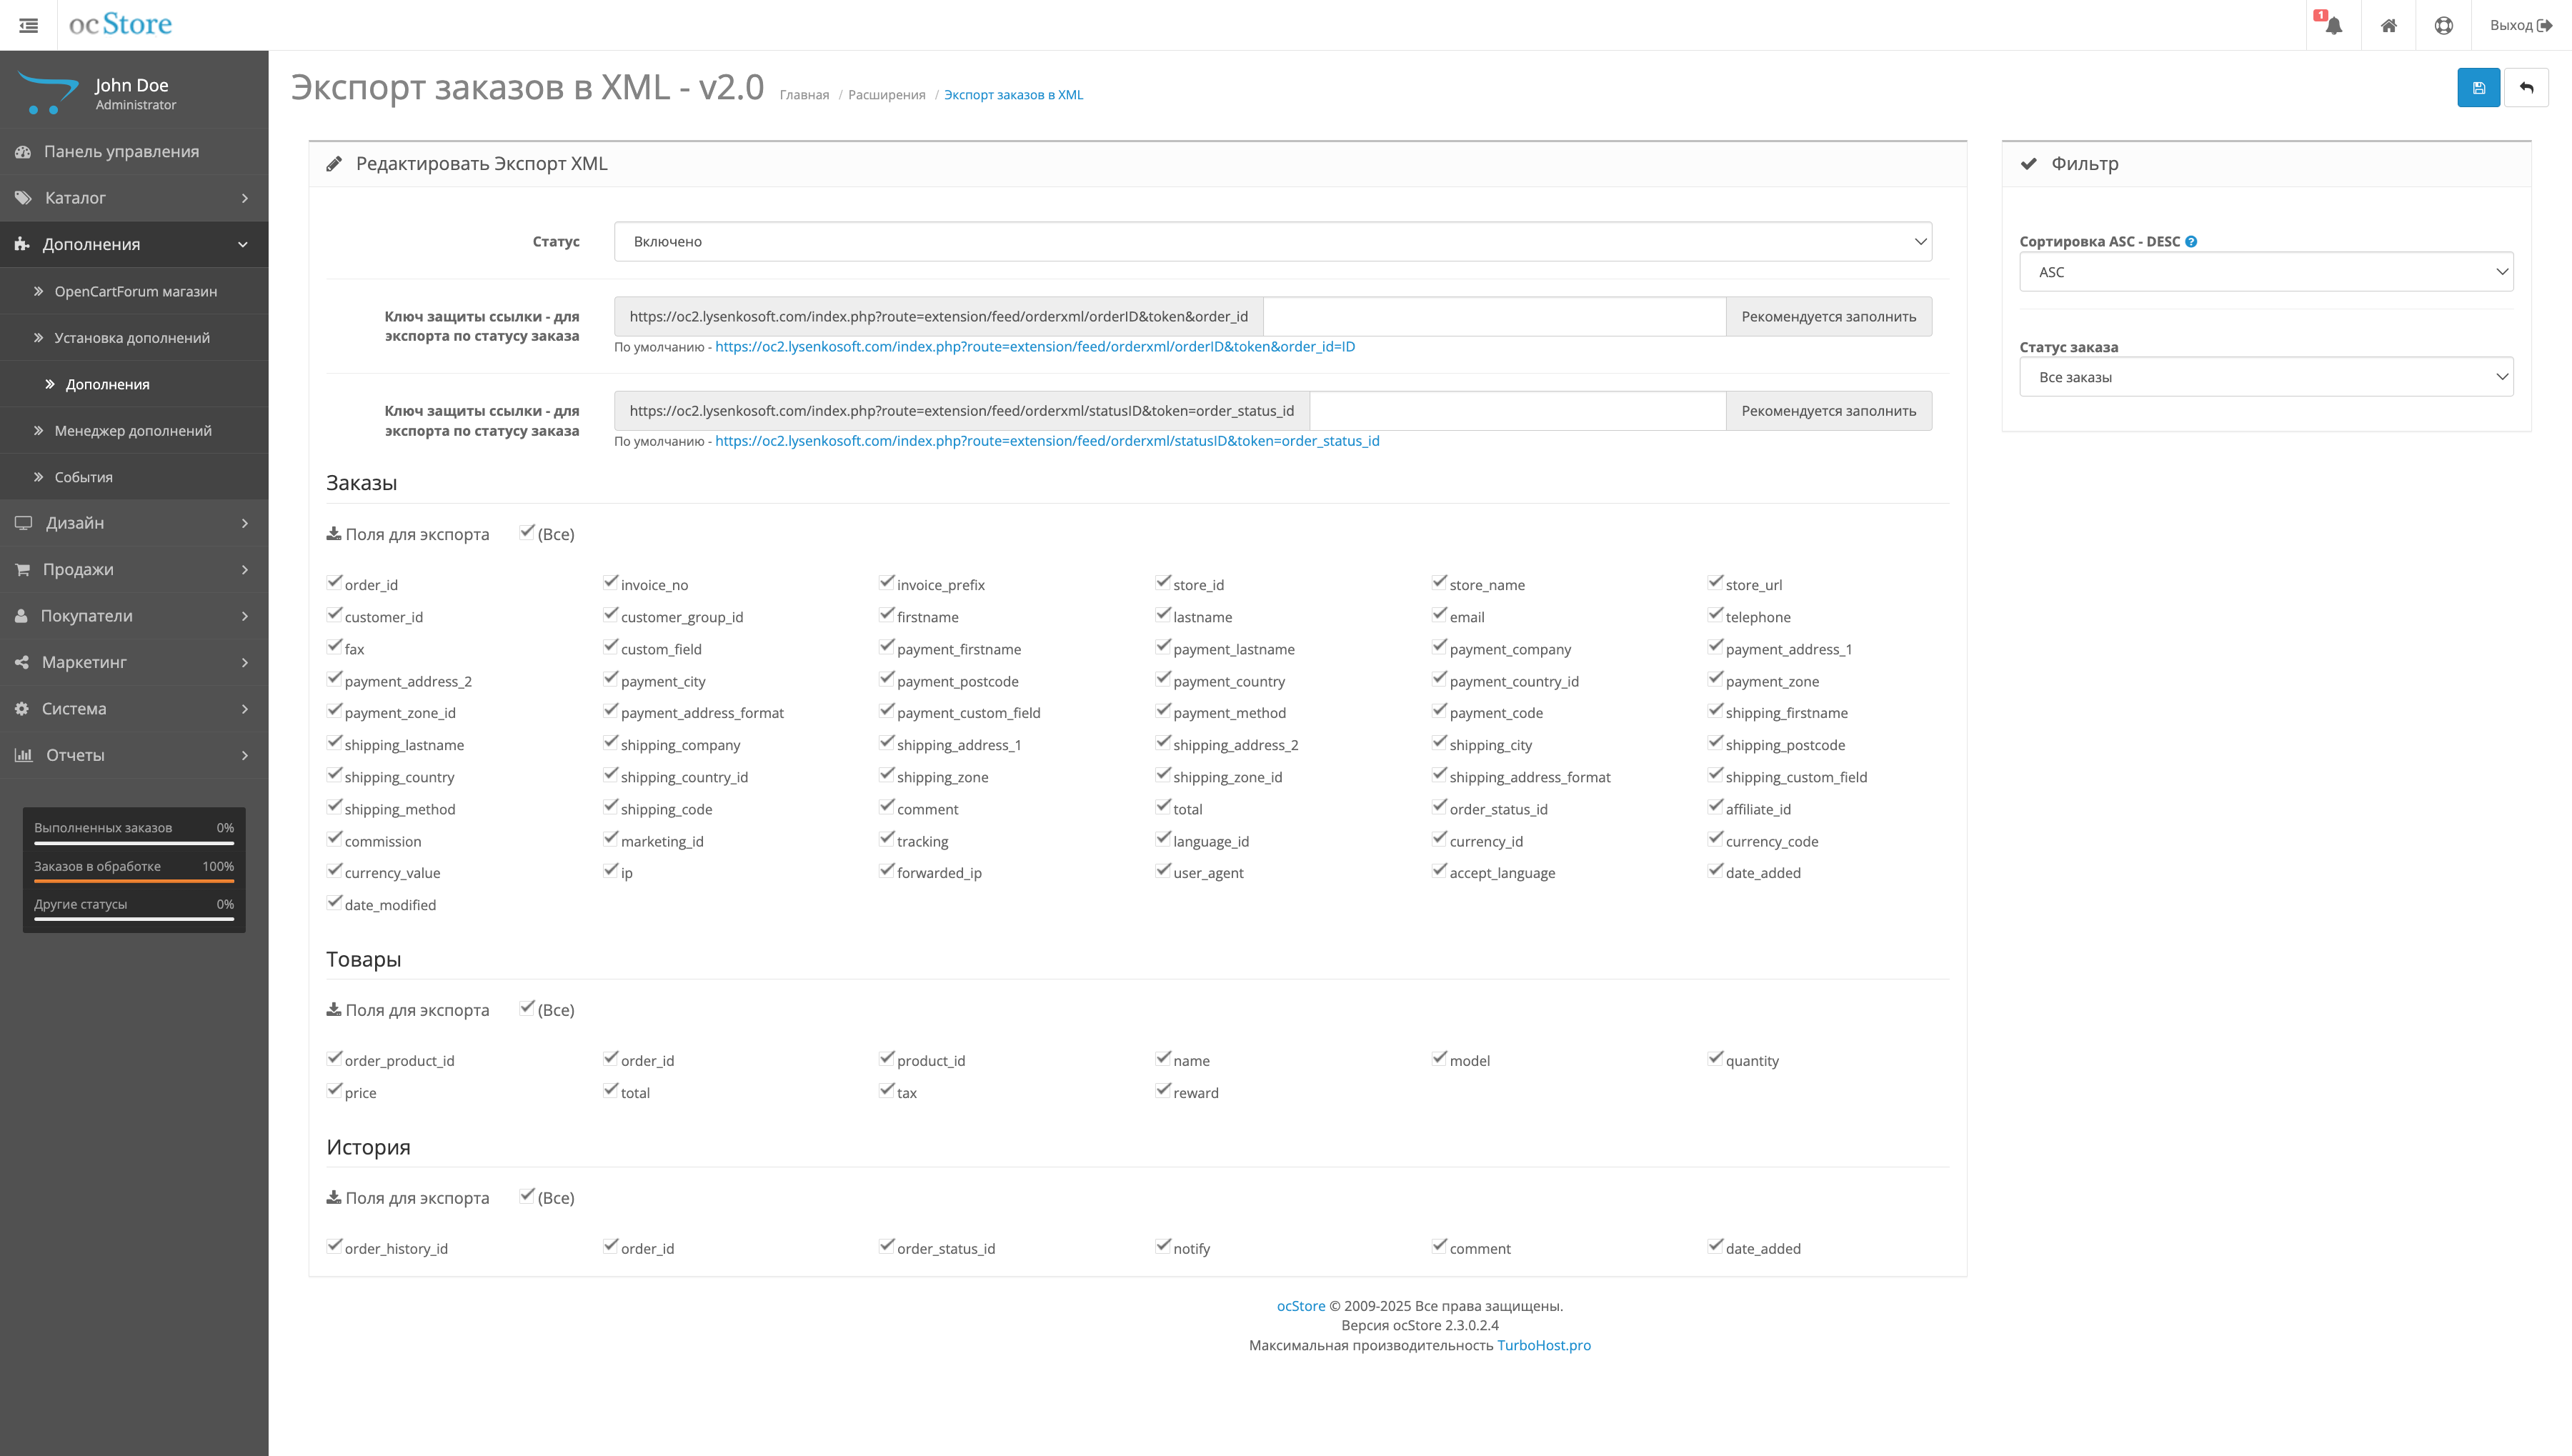Open Панель управления menu item
2572x1456 pixels.
click(134, 152)
